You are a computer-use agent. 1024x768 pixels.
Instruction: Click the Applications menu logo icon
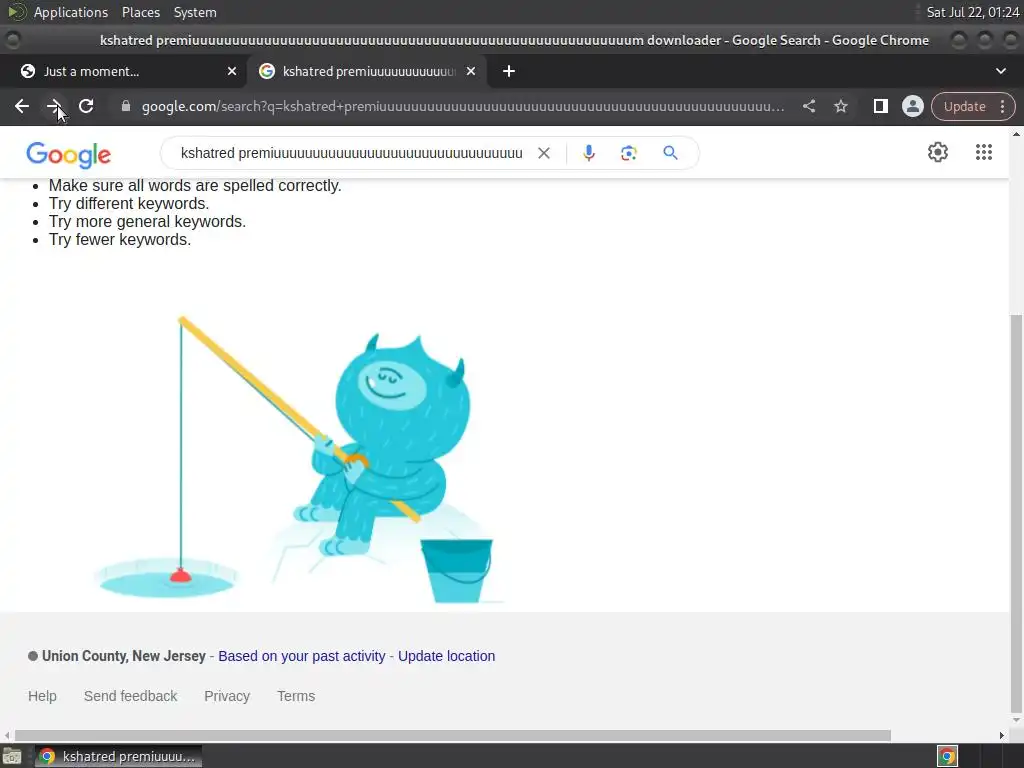16,12
